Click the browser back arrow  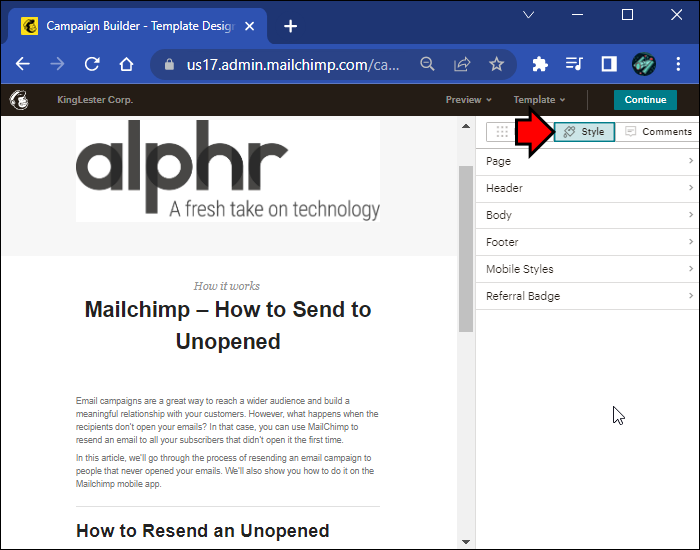23,64
